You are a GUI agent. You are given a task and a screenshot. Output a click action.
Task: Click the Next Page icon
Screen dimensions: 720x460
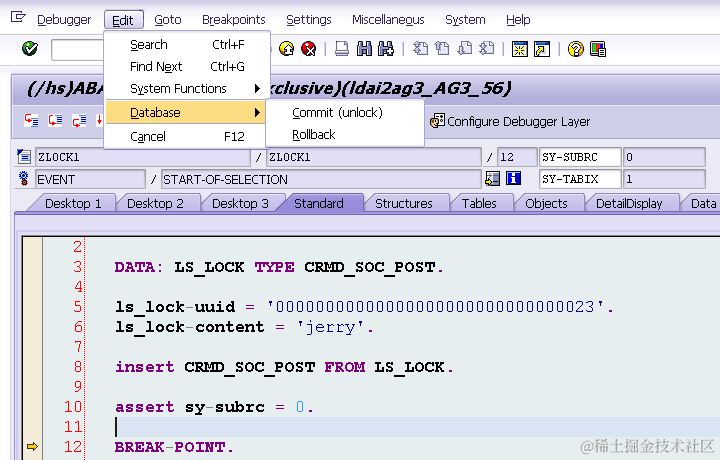point(464,48)
